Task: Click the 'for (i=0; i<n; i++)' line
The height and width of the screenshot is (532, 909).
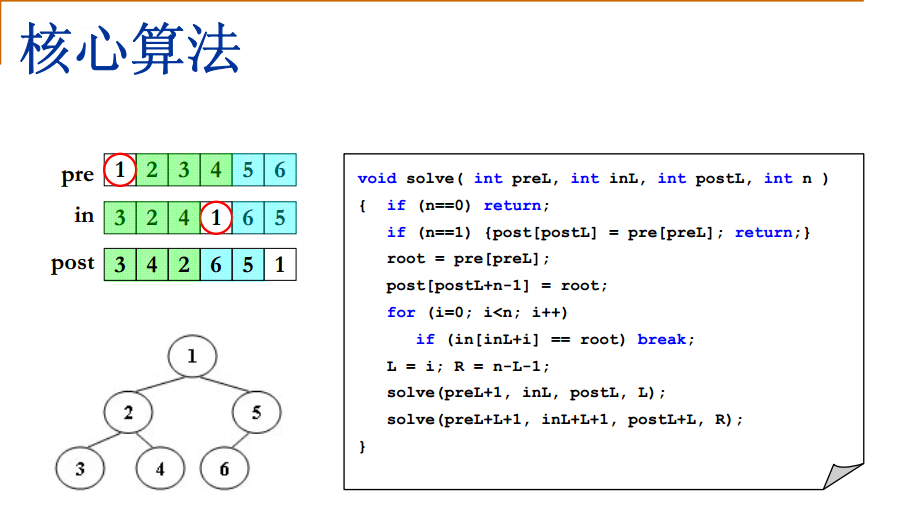Action: [x=477, y=312]
